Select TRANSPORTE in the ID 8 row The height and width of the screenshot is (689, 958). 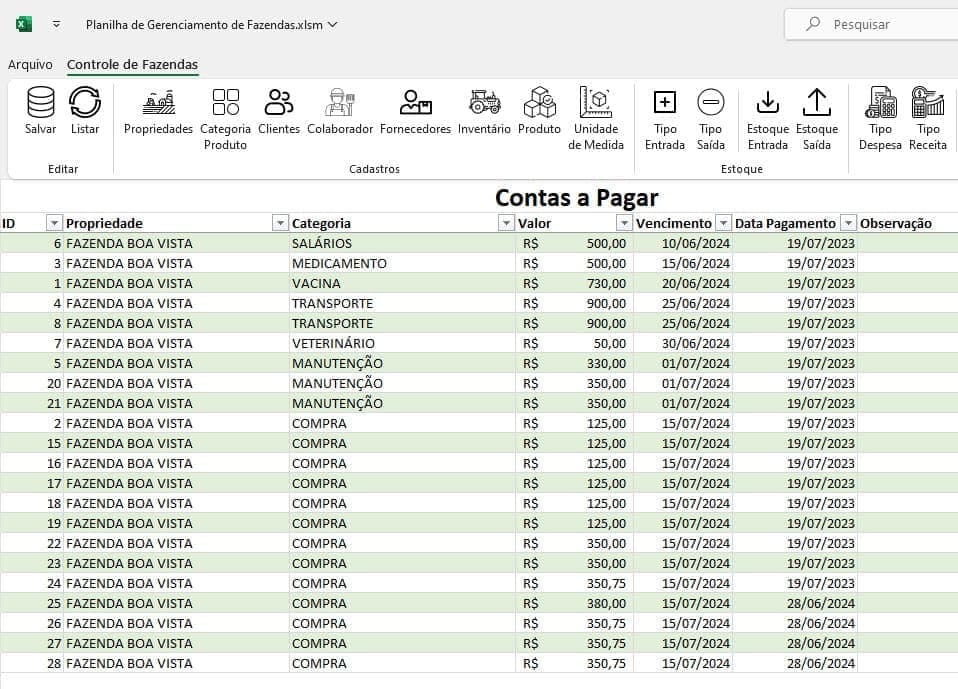coord(402,323)
